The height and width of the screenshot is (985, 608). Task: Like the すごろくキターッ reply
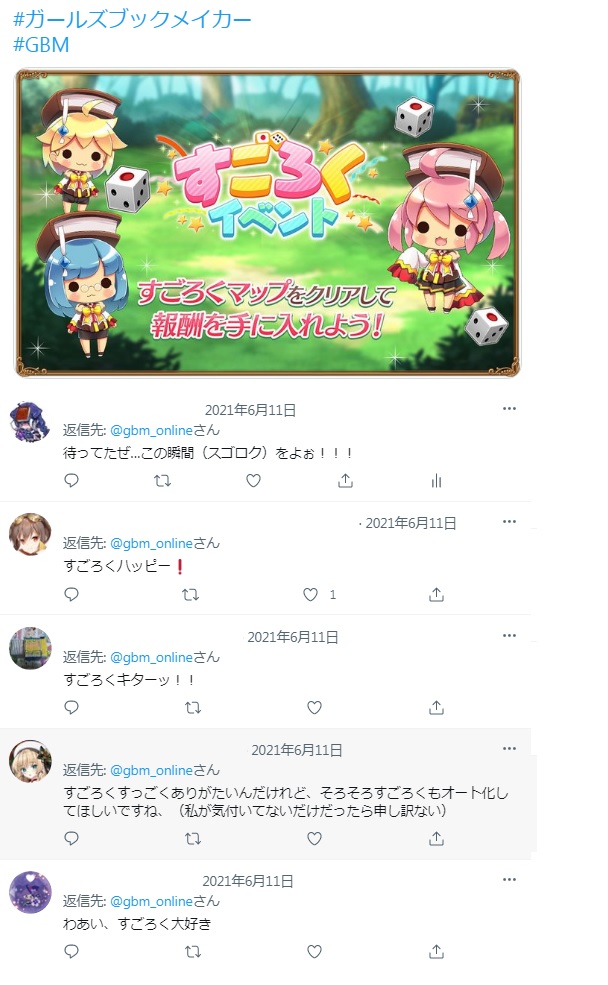pyautogui.click(x=314, y=708)
